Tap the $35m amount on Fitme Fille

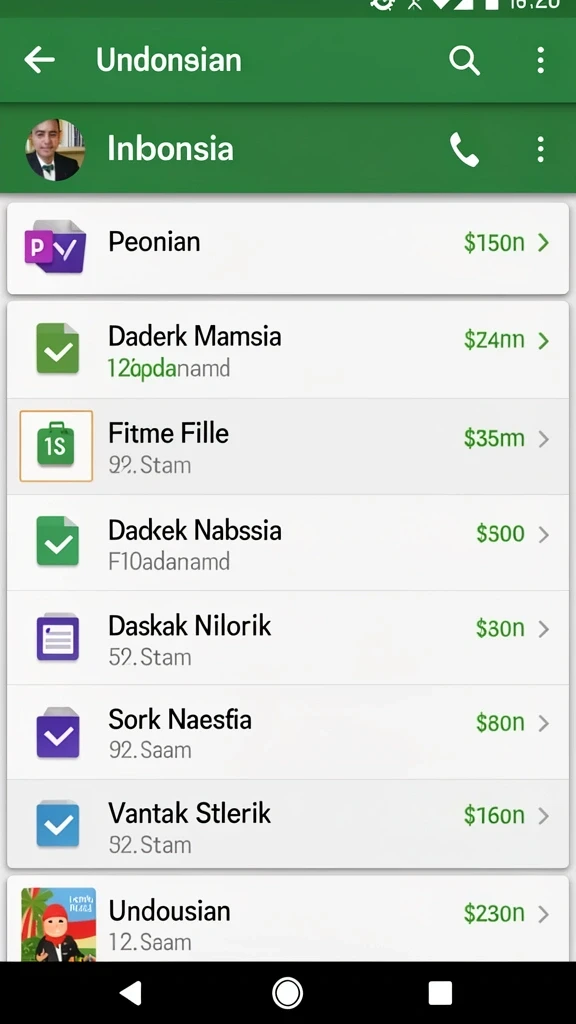(x=494, y=438)
